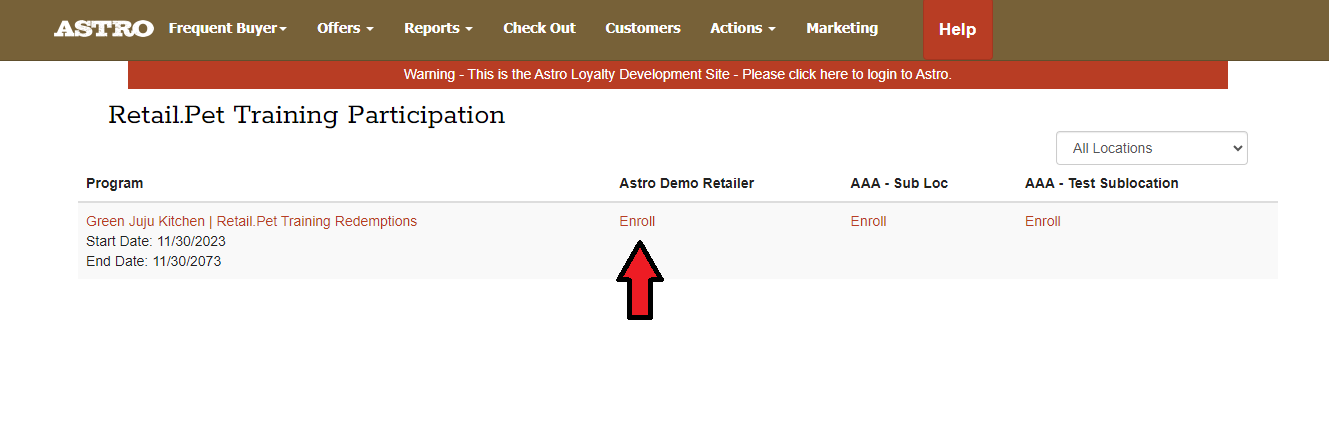Click the Program column header

(x=114, y=183)
